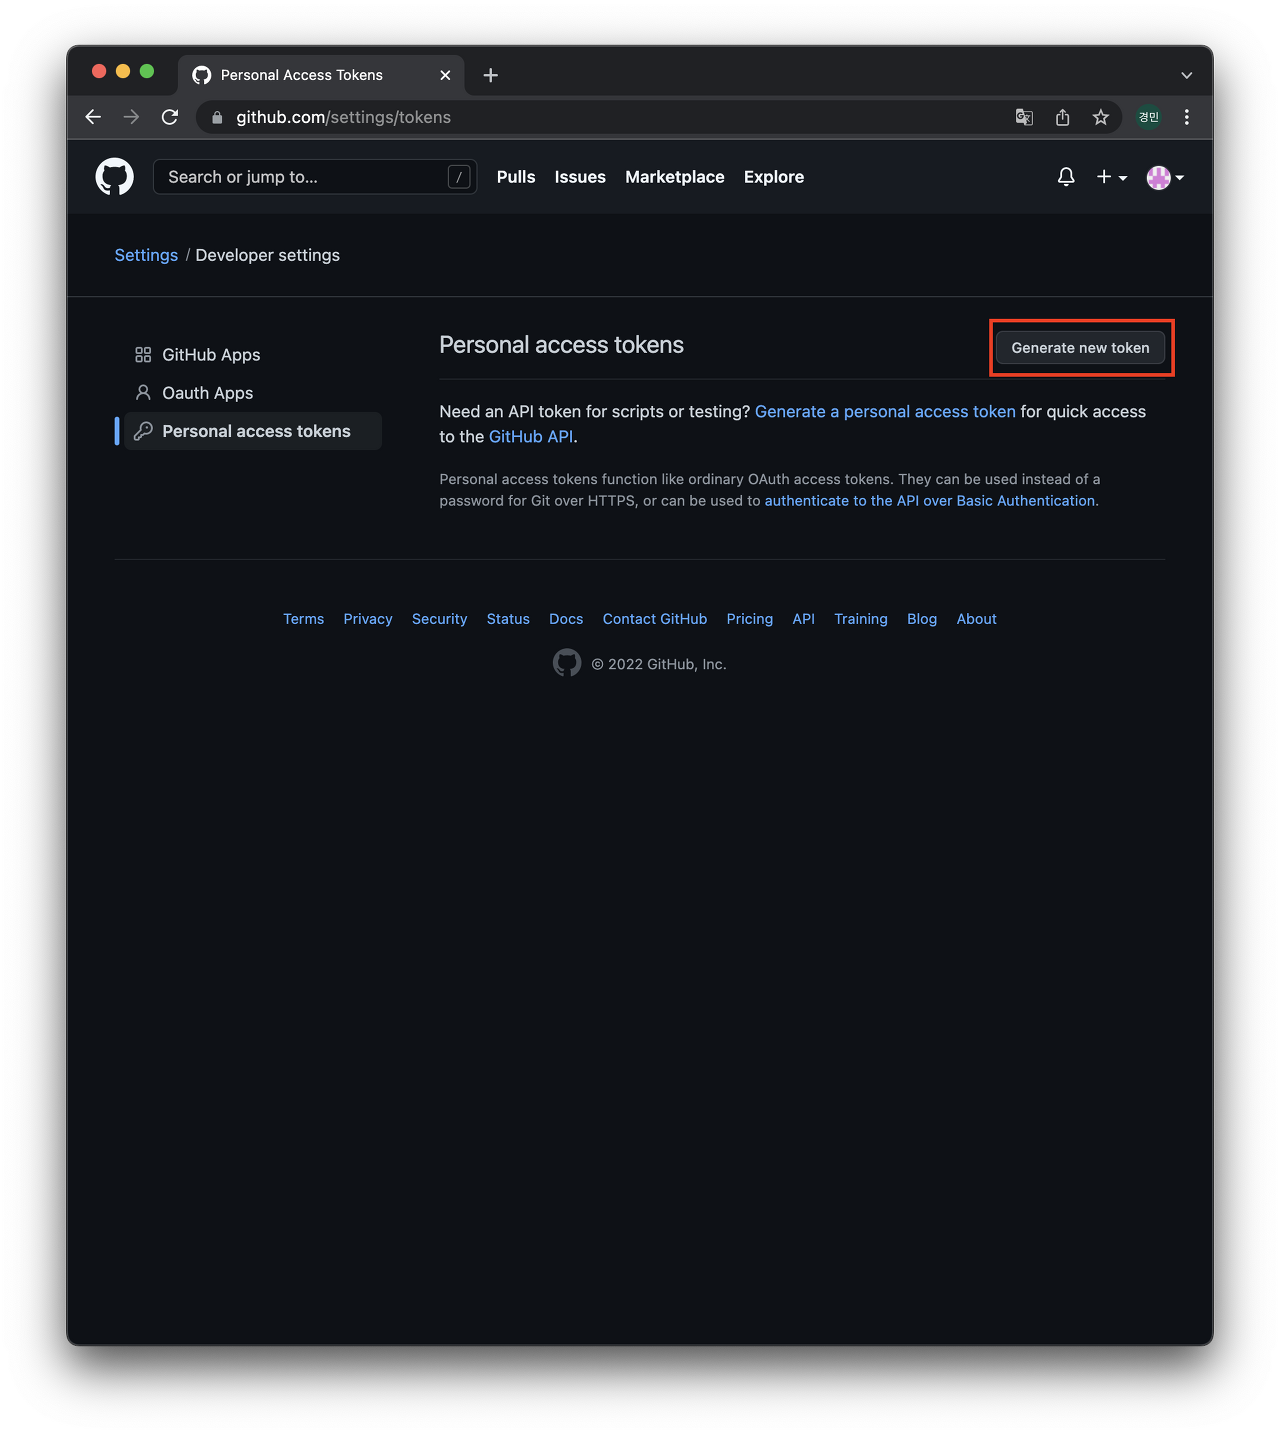The image size is (1280, 1434).
Task: Open Training footer link
Action: 861,619
